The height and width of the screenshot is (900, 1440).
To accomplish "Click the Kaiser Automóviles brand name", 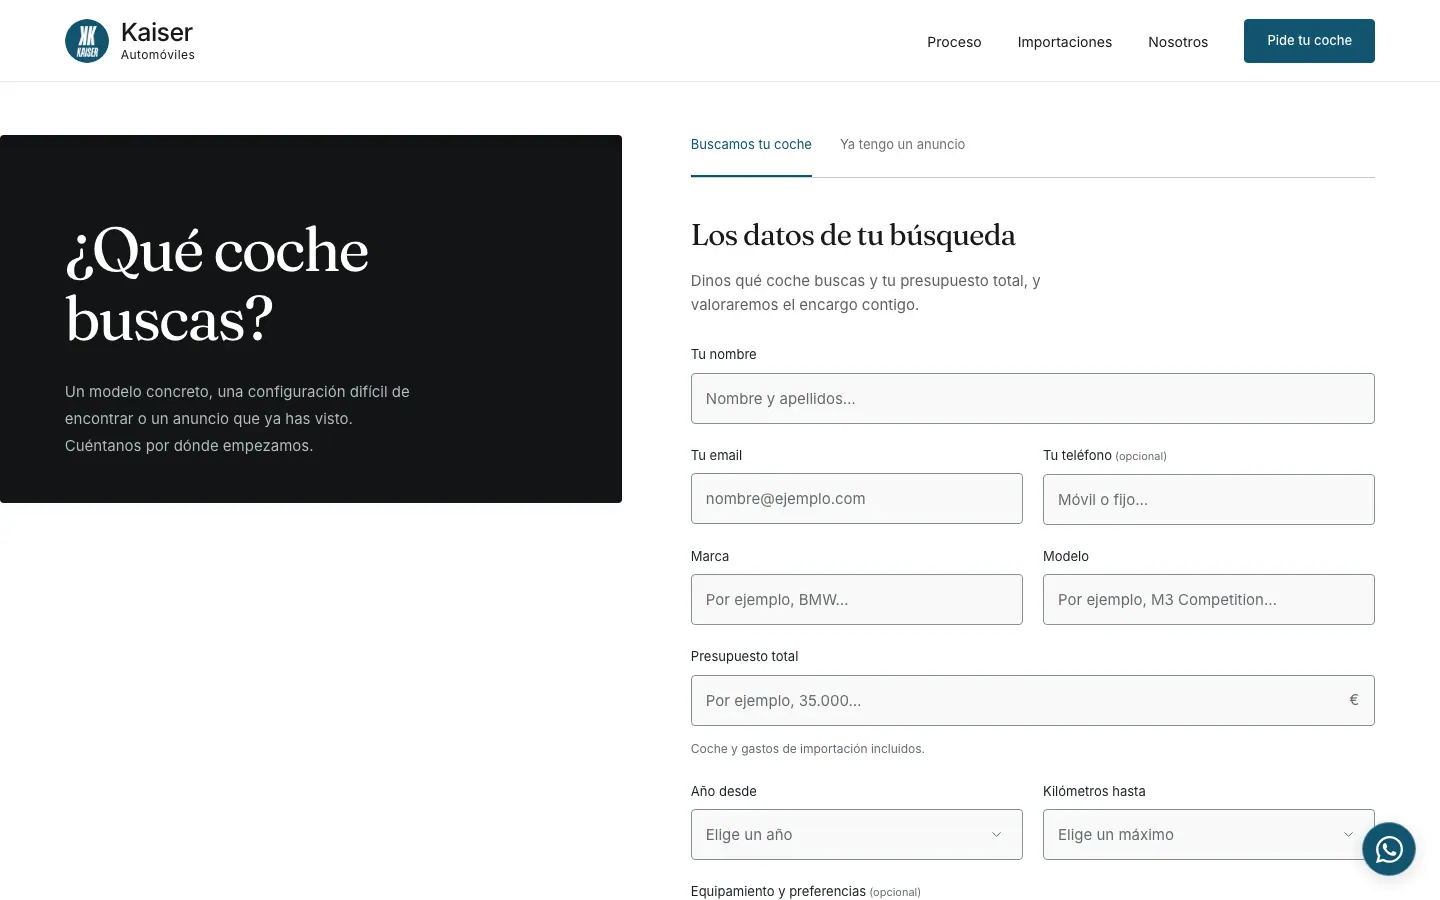I will tap(158, 41).
